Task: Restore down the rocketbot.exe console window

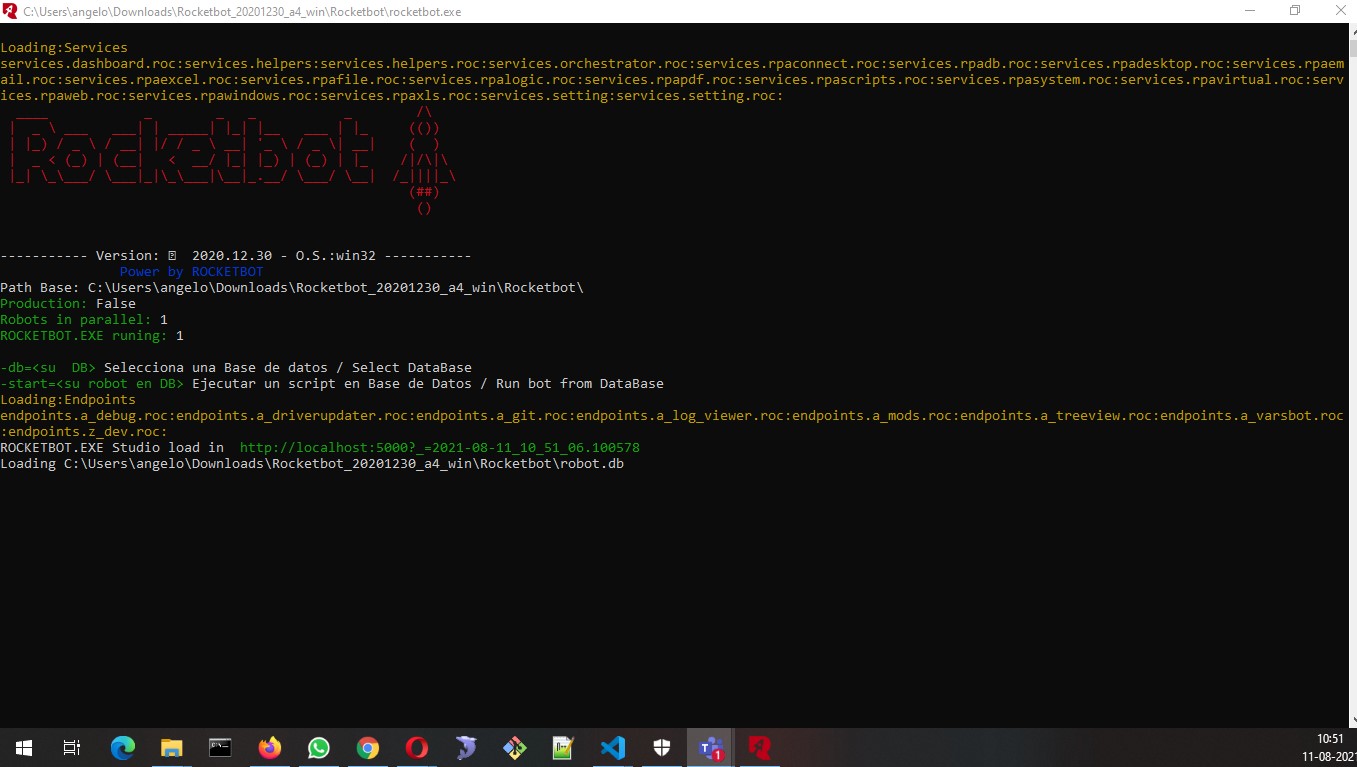Action: (1295, 11)
